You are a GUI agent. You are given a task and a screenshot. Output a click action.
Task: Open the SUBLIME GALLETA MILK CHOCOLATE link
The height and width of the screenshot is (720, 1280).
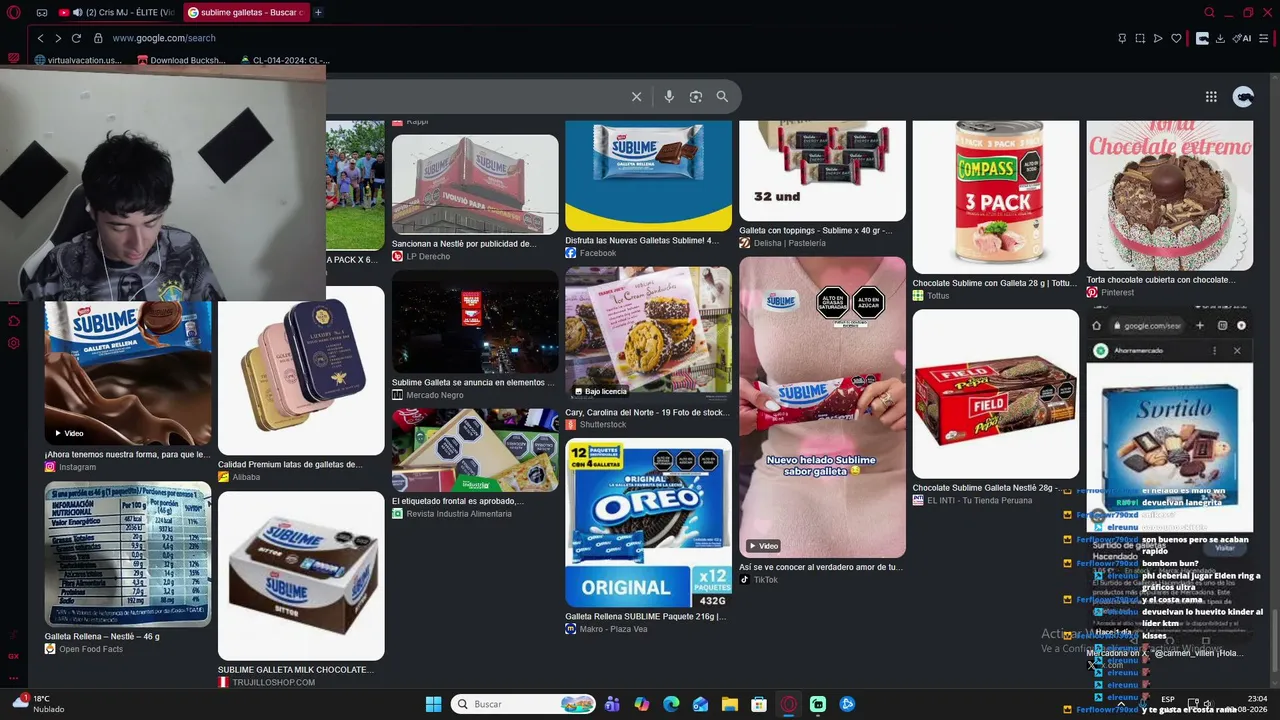296,670
